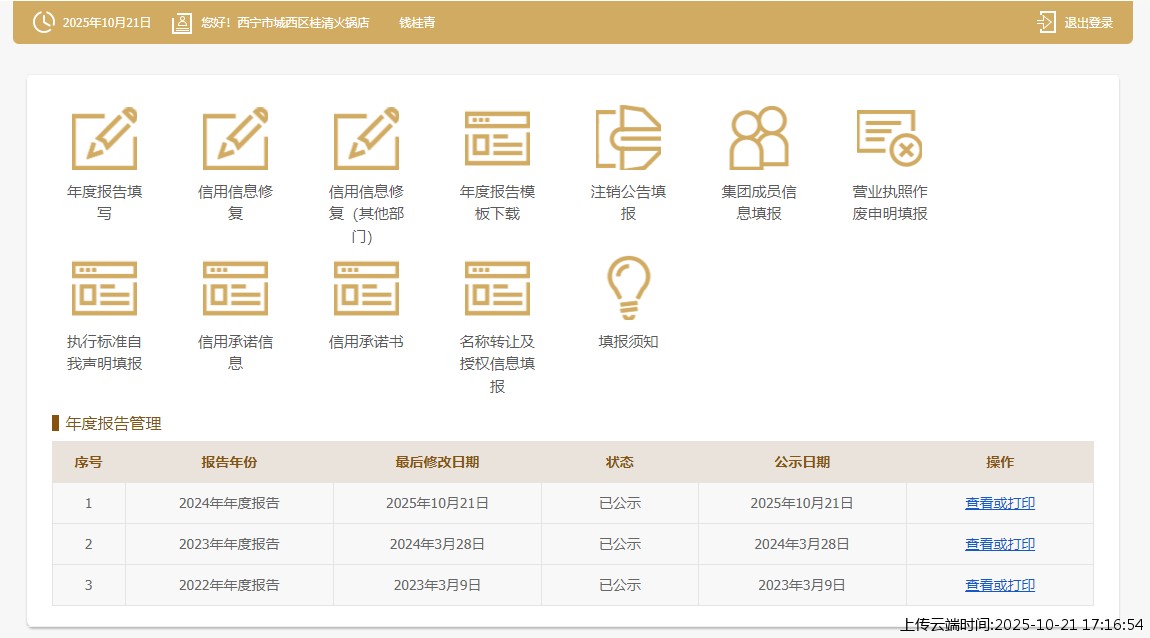Select the 集团成员信息填报 people icon

759,139
